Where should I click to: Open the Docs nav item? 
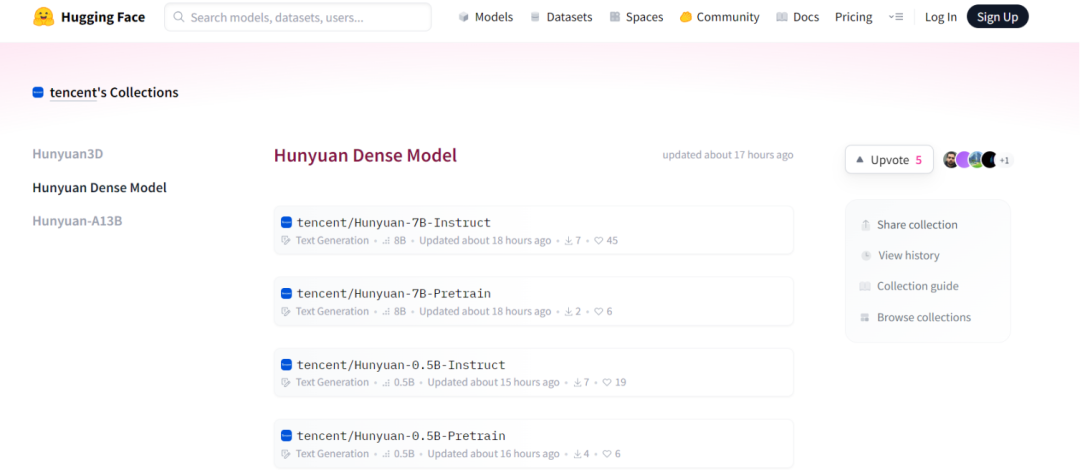click(x=798, y=17)
